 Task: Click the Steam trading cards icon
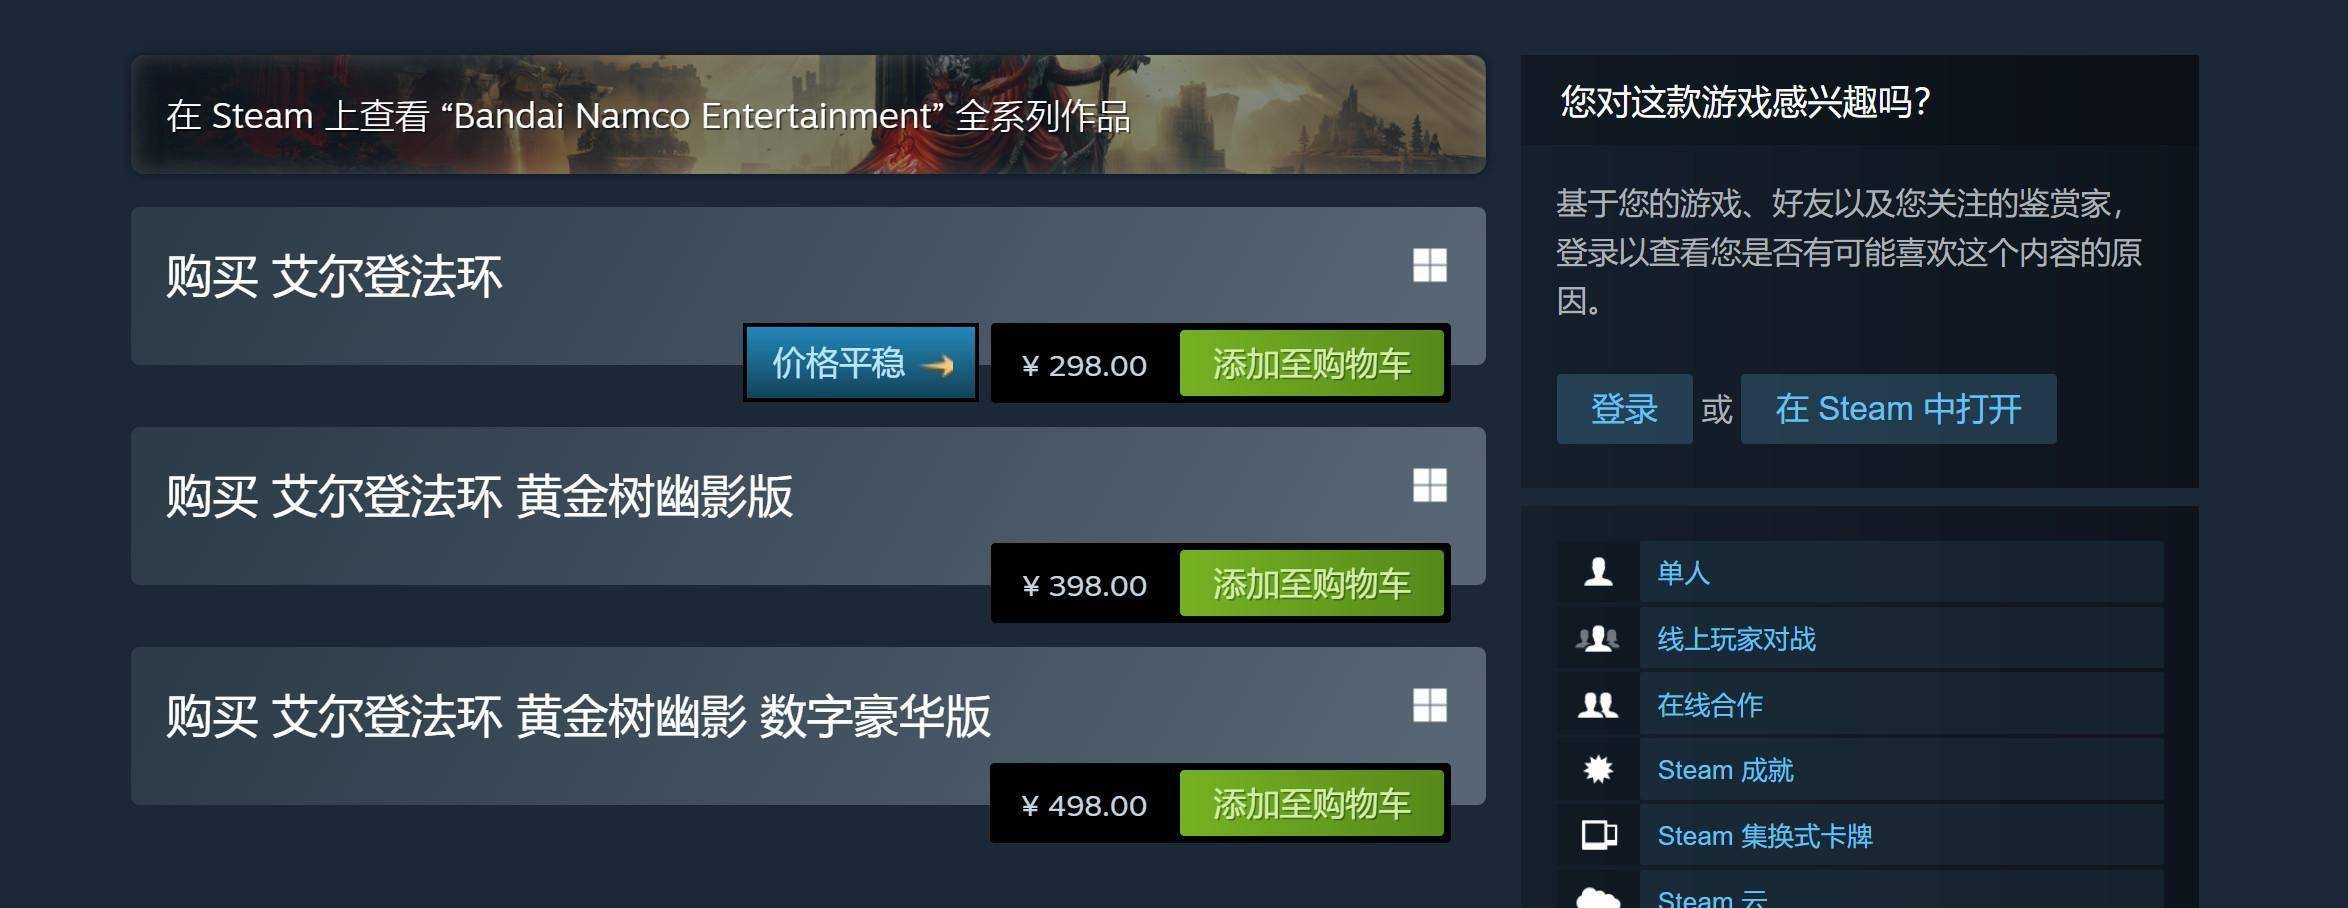coord(1598,835)
